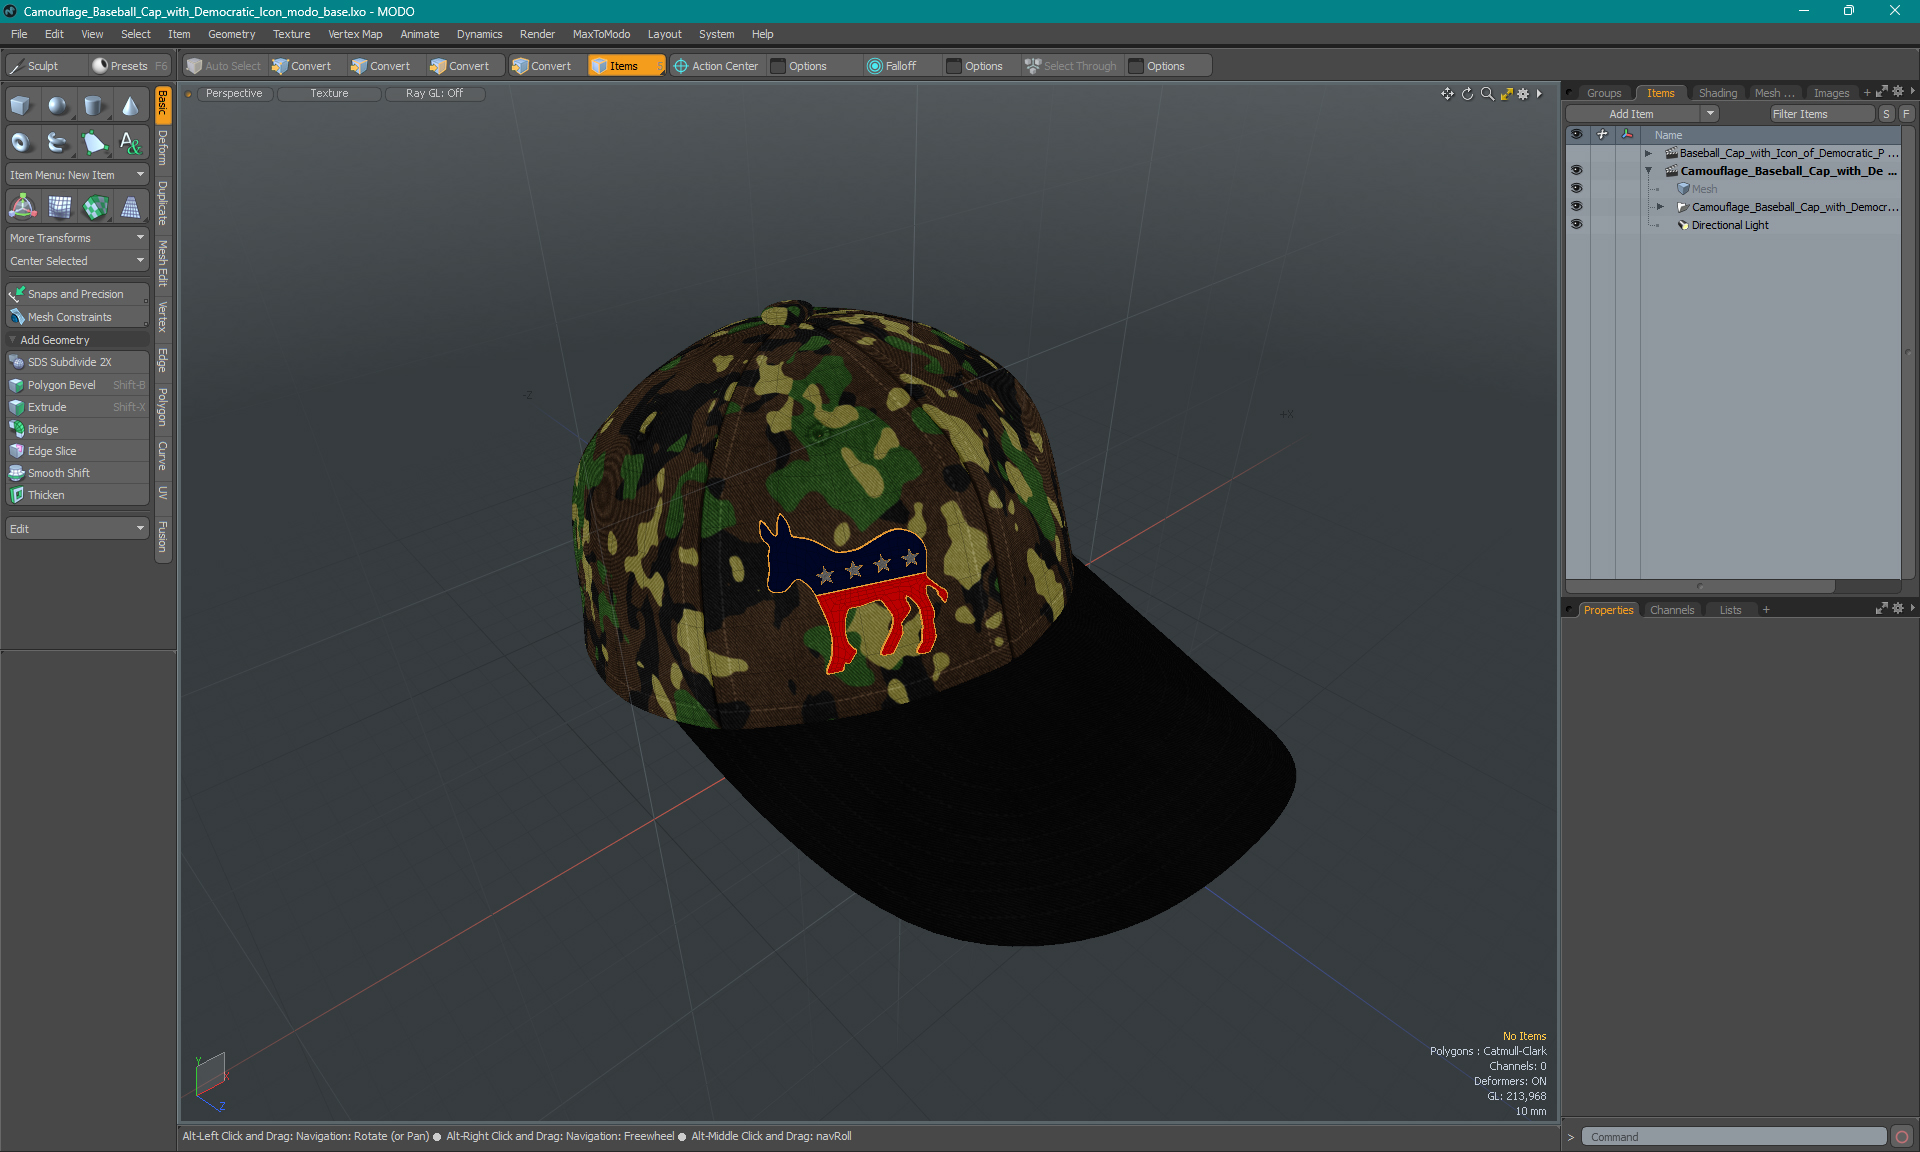Collapse Add Geometry section
Image resolution: width=1920 pixels, height=1152 pixels.
click(12, 340)
